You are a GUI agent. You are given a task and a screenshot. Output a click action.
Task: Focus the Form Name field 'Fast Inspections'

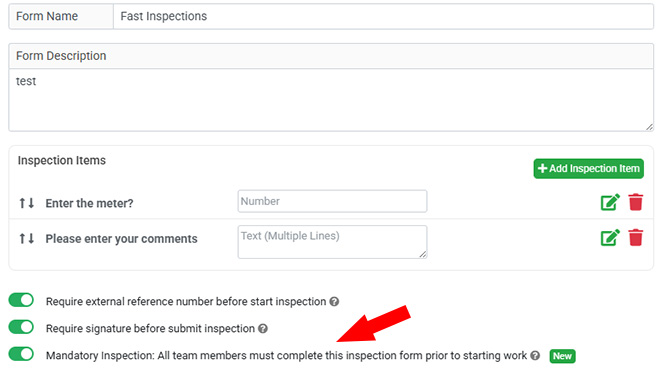click(383, 16)
